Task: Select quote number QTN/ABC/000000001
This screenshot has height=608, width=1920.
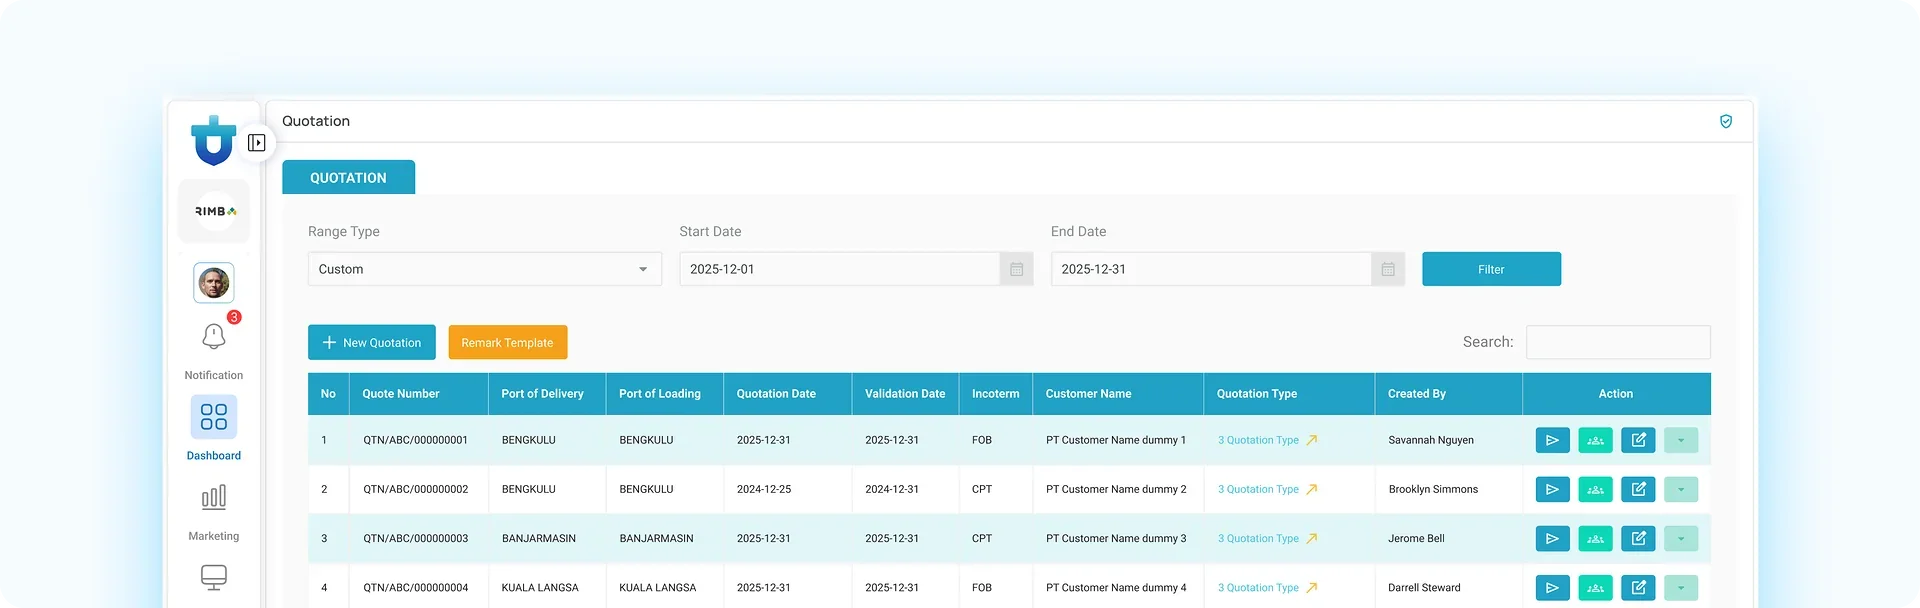Action: [x=416, y=440]
